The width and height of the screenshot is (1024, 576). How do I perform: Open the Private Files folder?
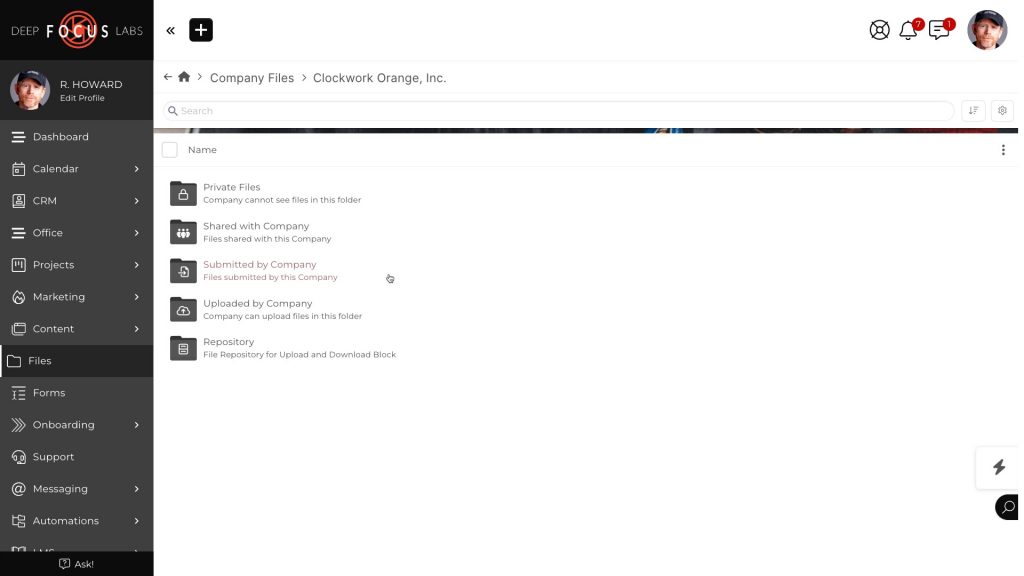(x=231, y=187)
